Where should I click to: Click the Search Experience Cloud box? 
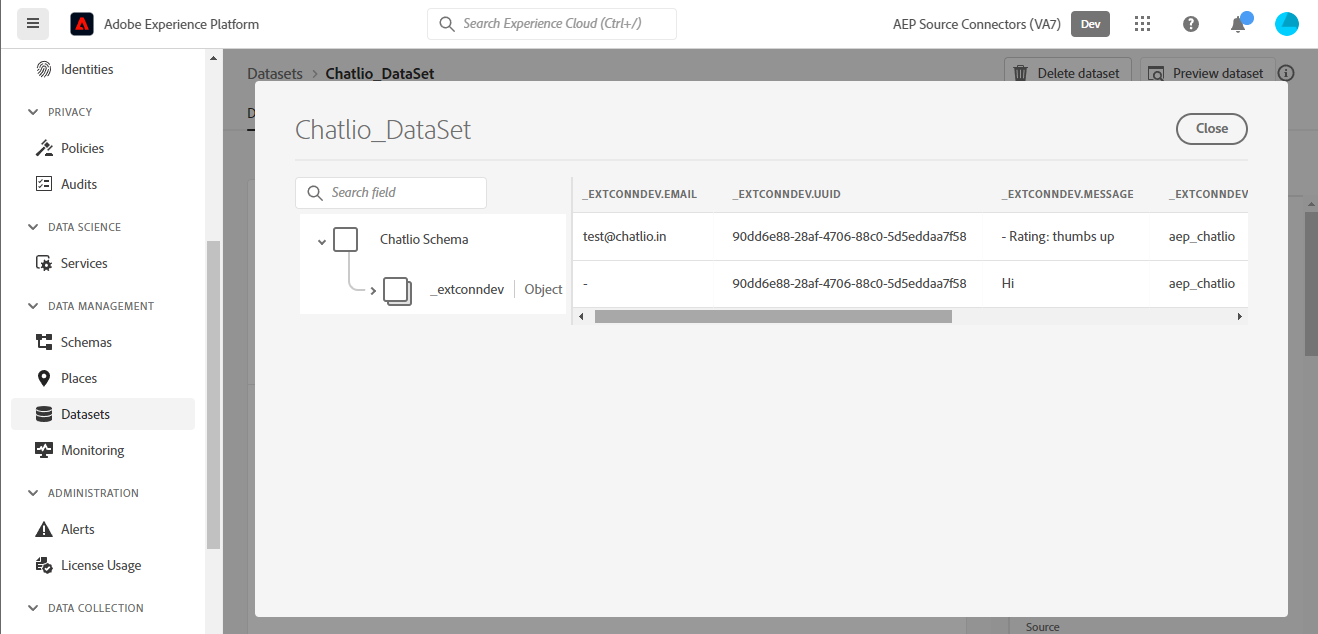click(x=552, y=24)
